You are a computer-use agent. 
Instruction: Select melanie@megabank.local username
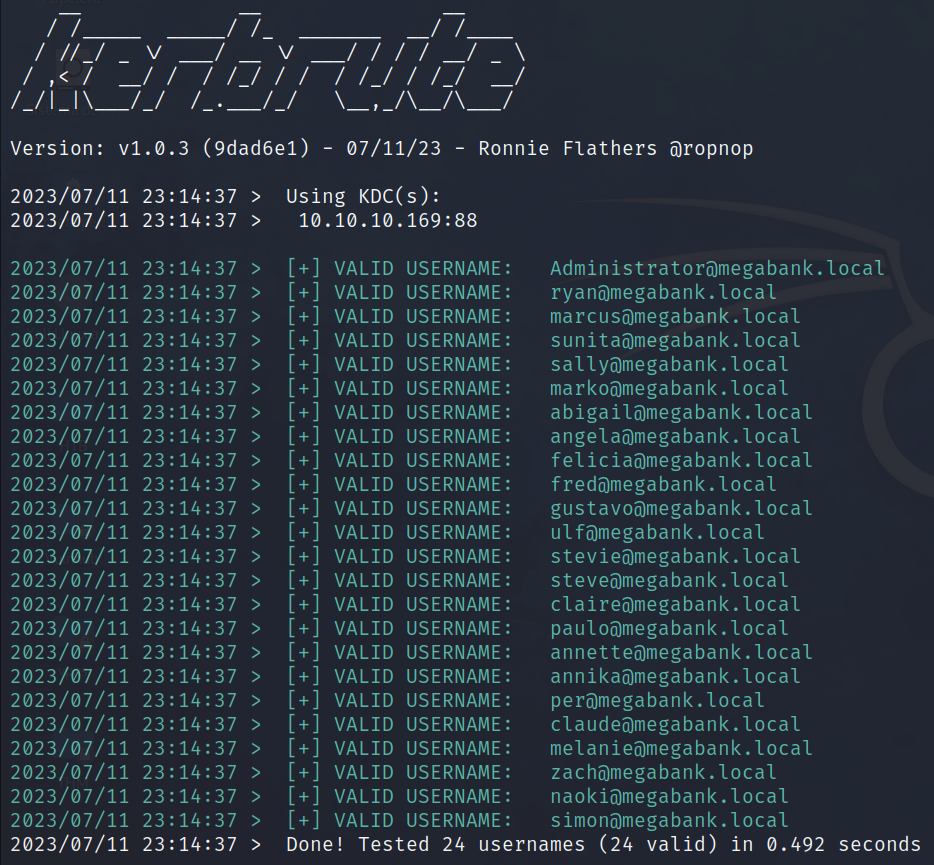680,748
